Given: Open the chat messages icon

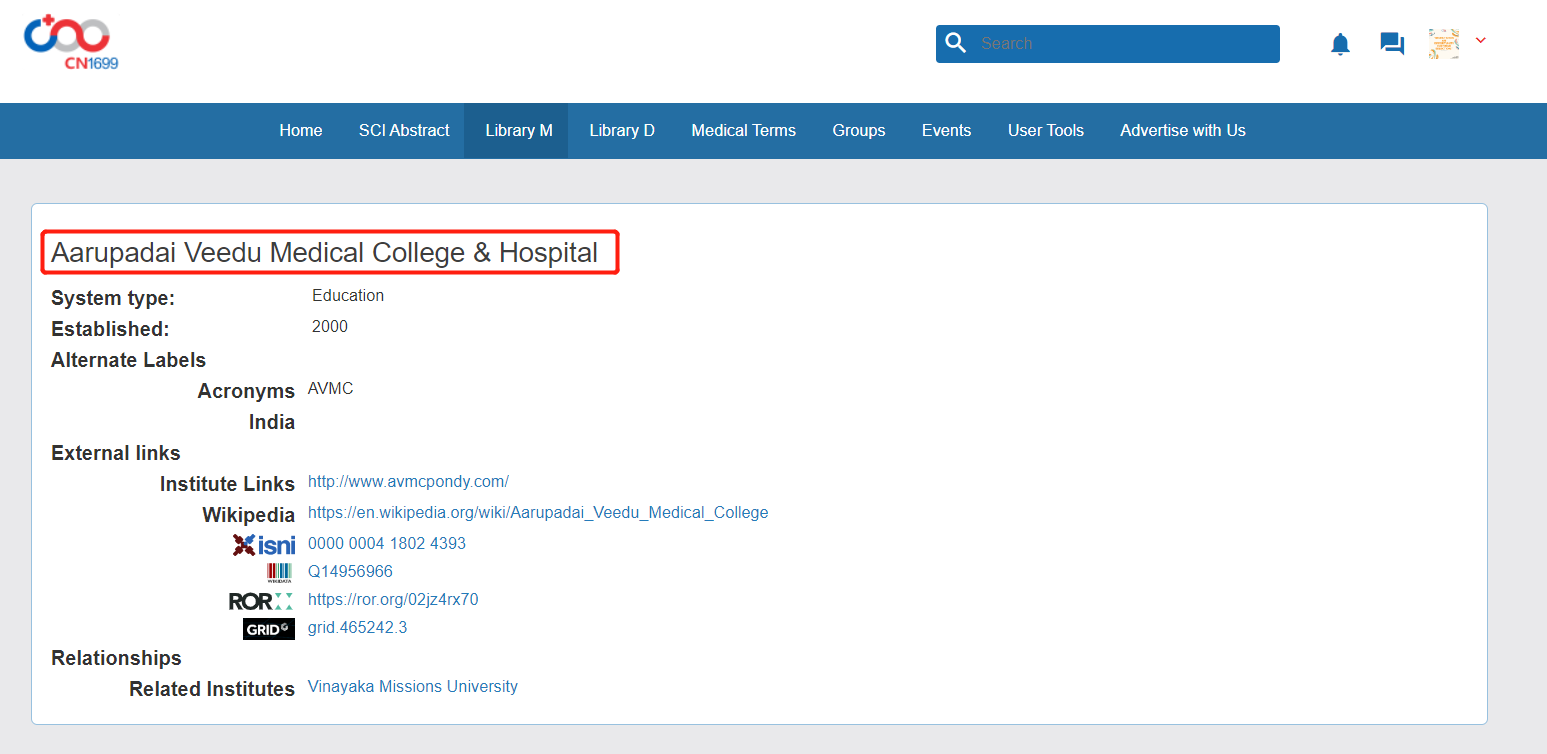Looking at the screenshot, I should click(x=1392, y=44).
